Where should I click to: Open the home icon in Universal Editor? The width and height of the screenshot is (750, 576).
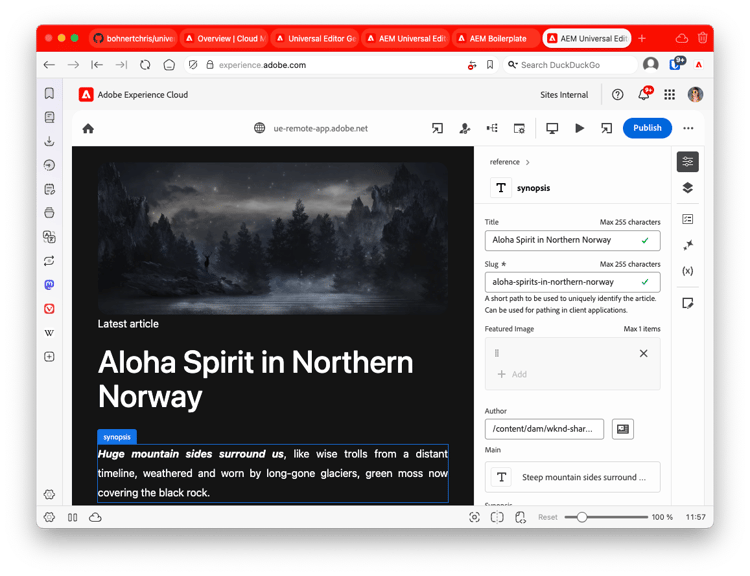pos(88,128)
